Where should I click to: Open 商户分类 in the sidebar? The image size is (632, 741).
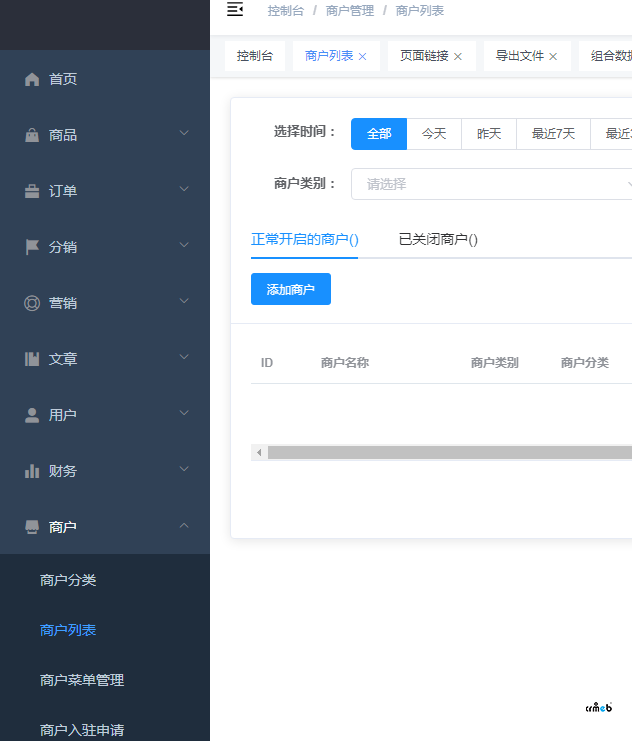(68, 580)
